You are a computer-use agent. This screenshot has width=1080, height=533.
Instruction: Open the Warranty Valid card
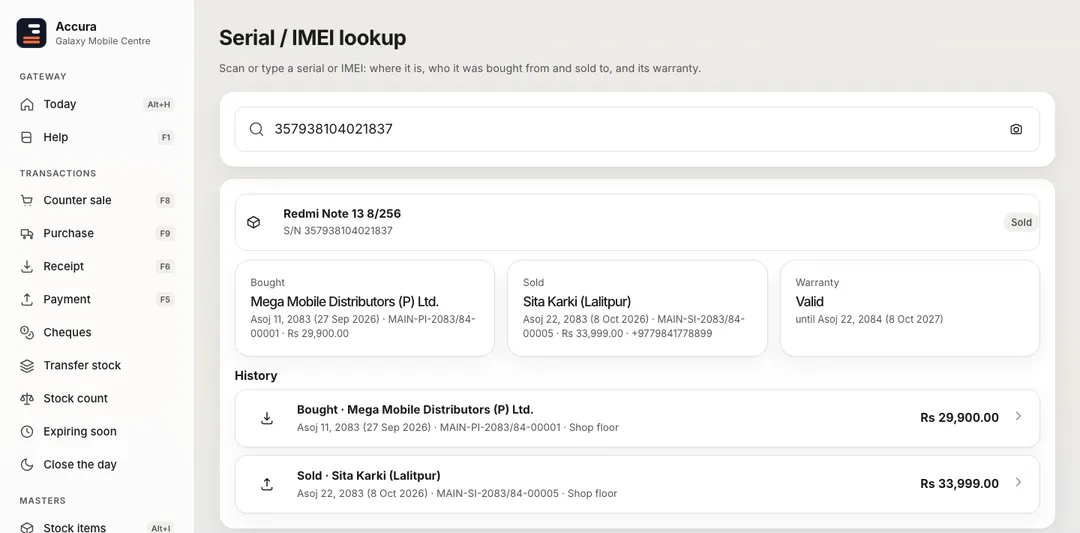pos(910,309)
